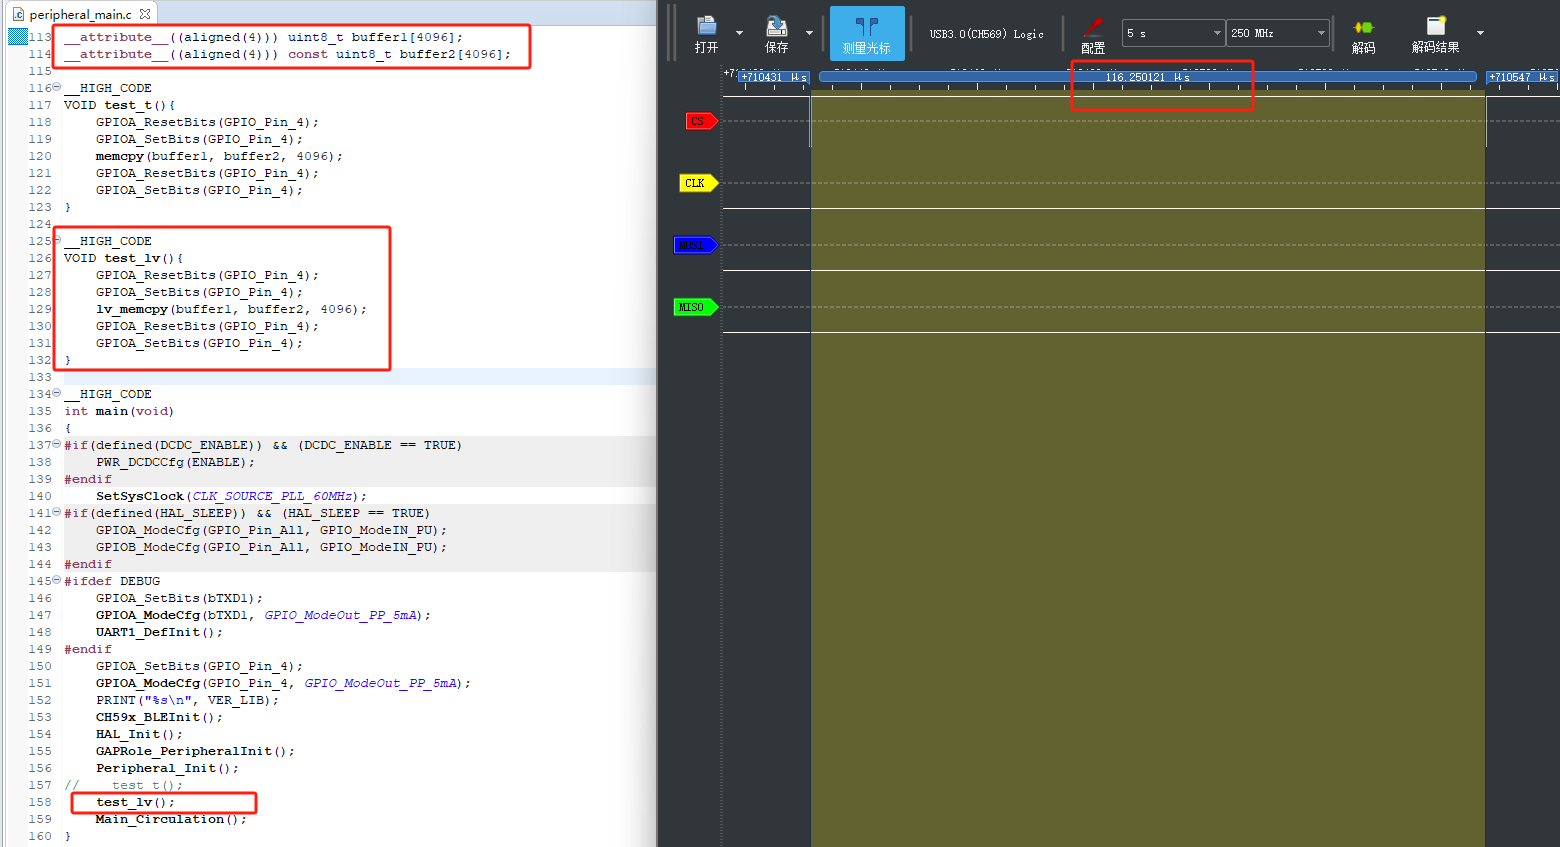This screenshot has width=1560, height=847.
Task: Click the GPIOA_SetBits(bTXD1); line
Action: click(179, 598)
